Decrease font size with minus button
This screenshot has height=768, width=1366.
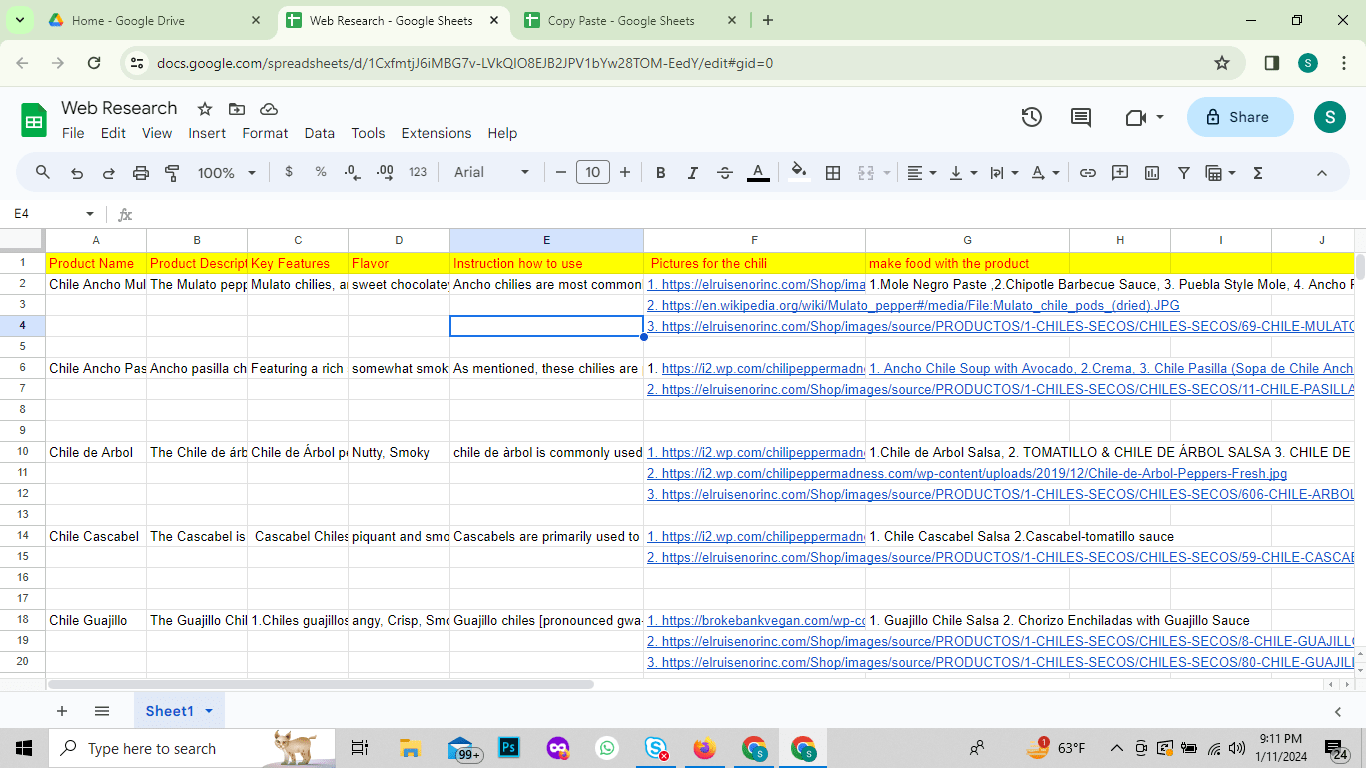tap(561, 172)
